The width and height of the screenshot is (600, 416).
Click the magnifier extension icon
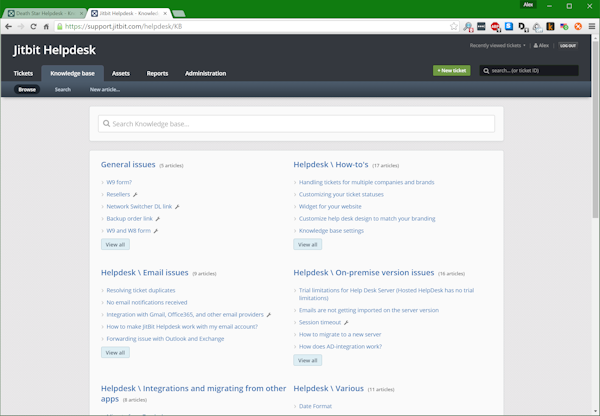[468, 26]
